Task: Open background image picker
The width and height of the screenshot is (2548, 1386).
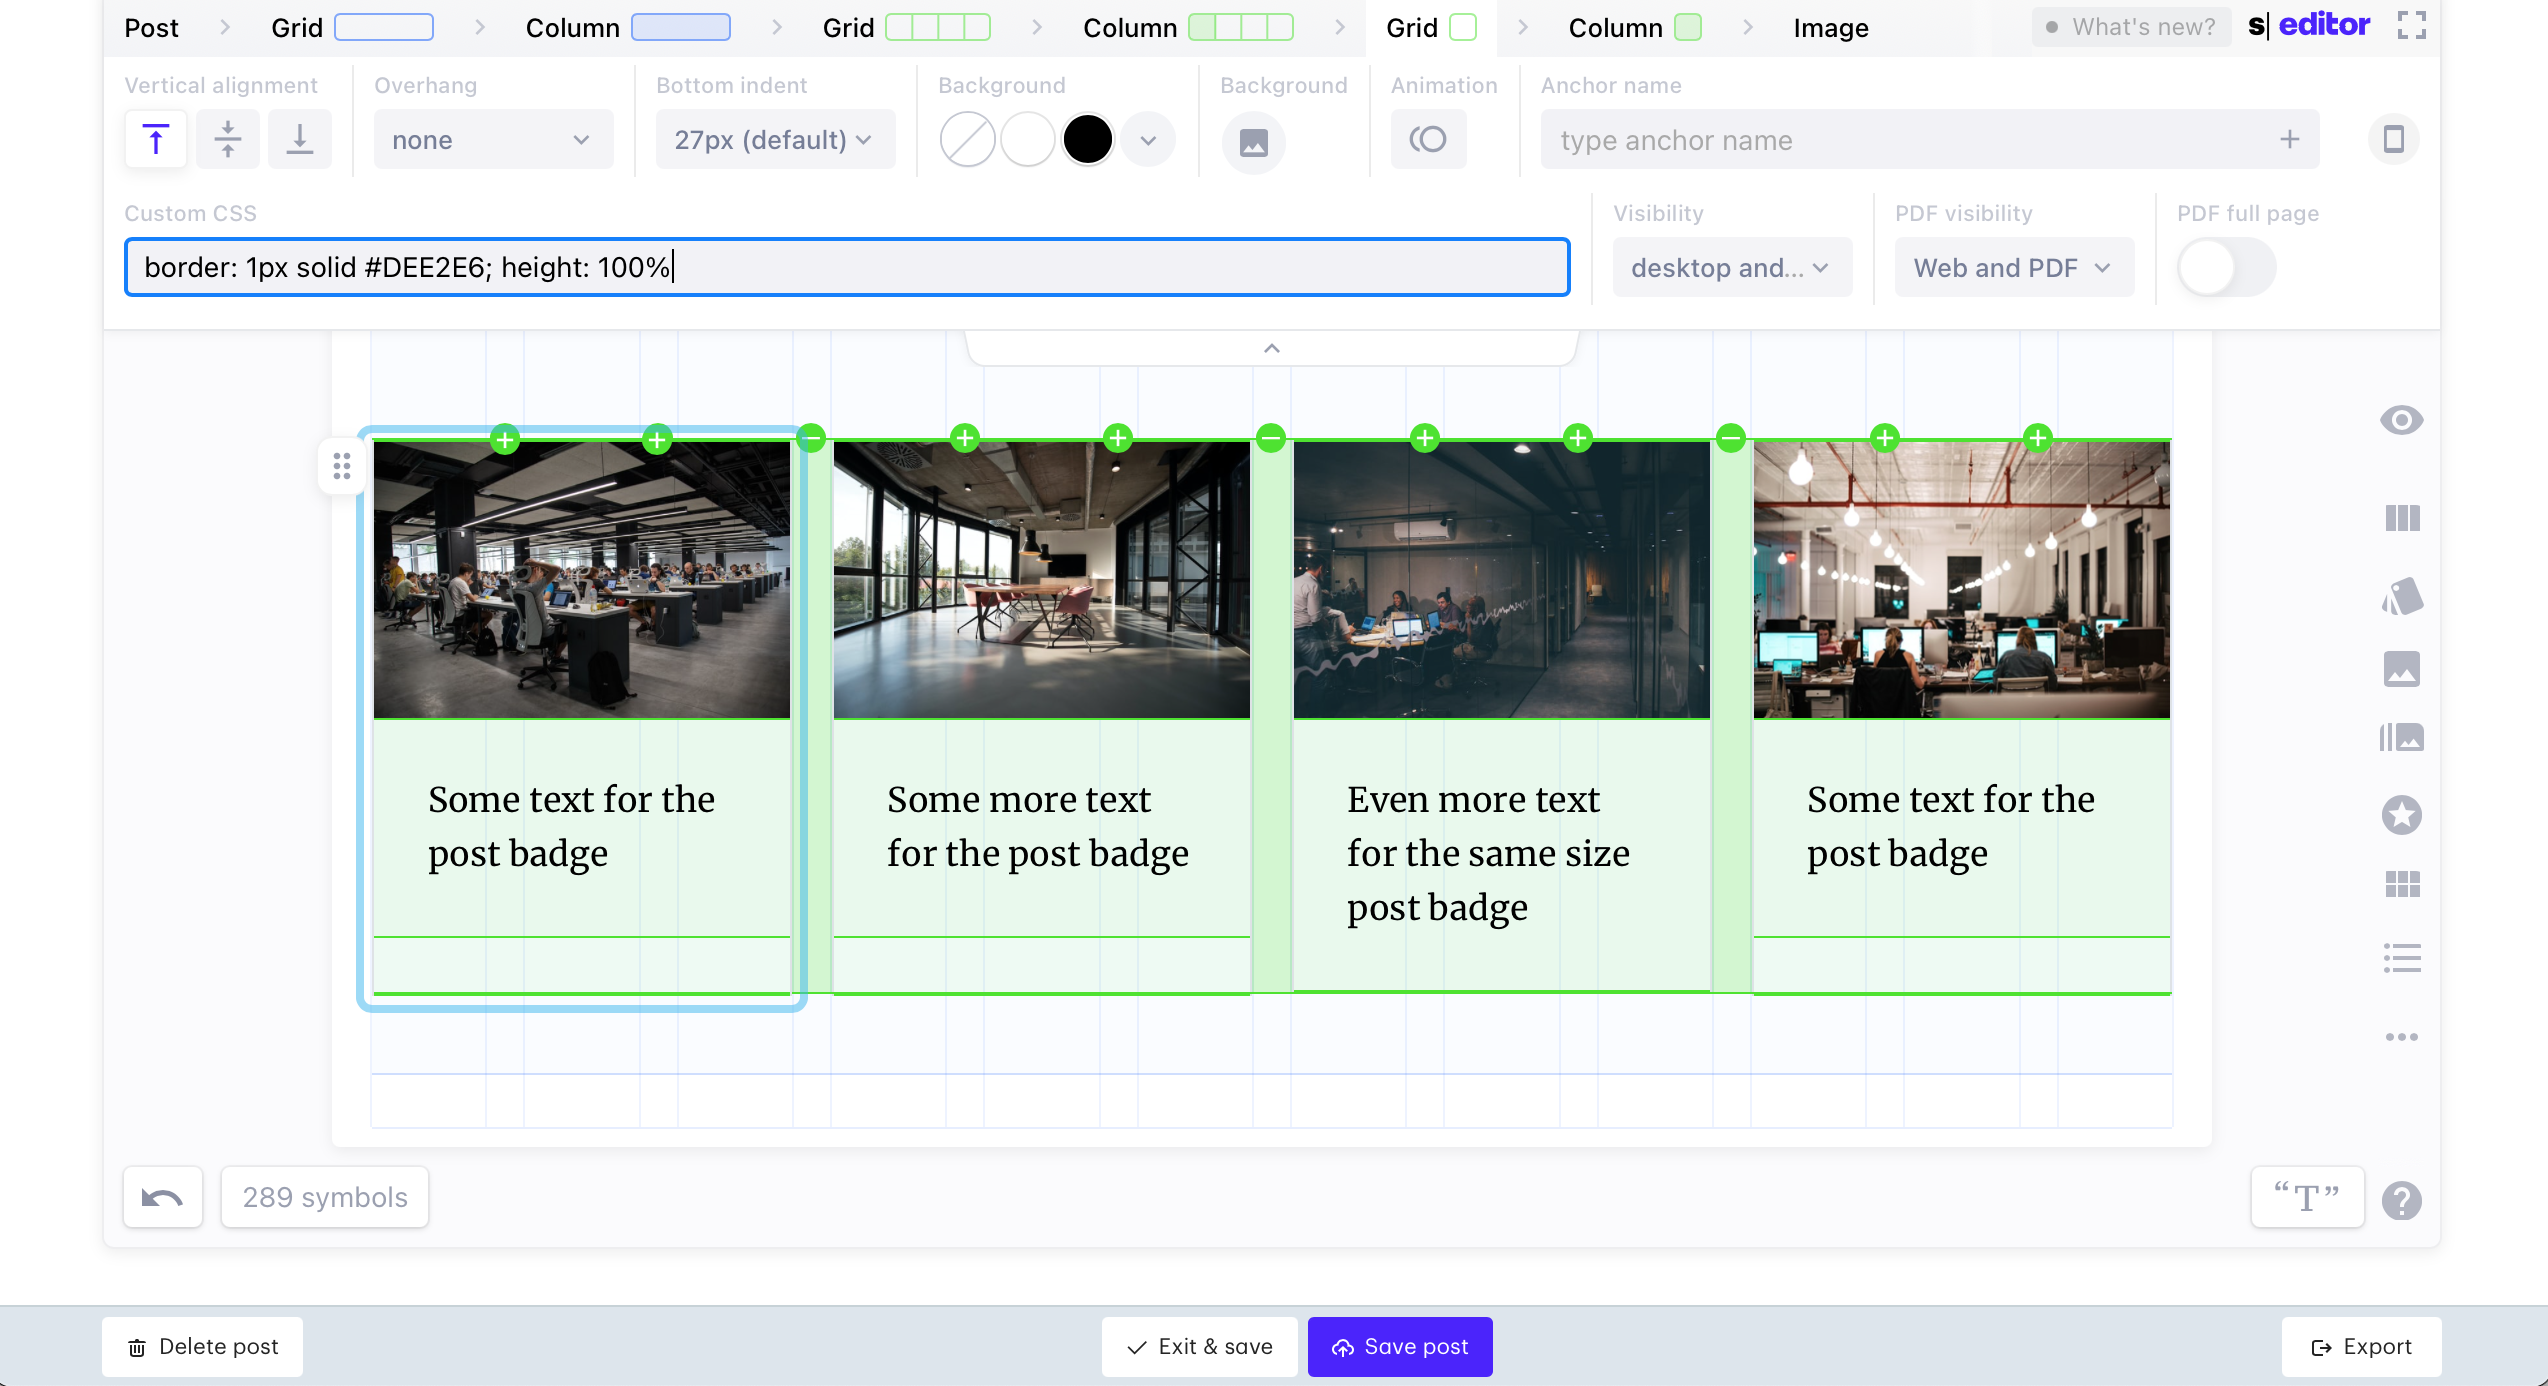Action: click(x=1253, y=142)
